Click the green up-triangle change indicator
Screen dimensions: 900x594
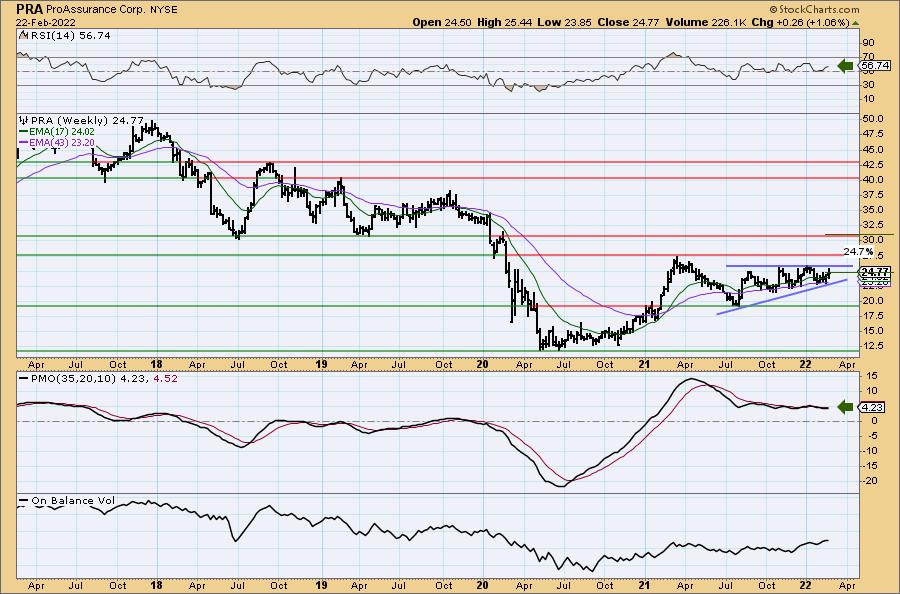click(x=855, y=23)
